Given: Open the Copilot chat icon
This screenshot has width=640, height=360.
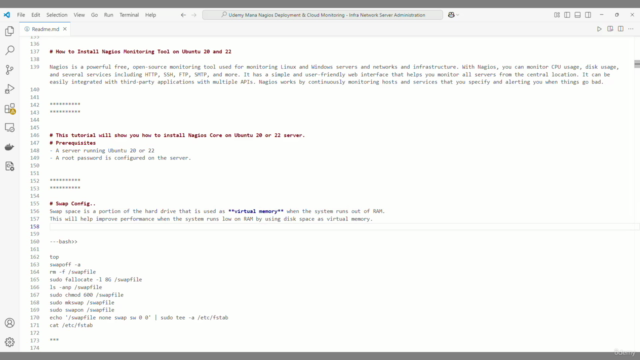Looking at the screenshot, I should pos(451,15).
